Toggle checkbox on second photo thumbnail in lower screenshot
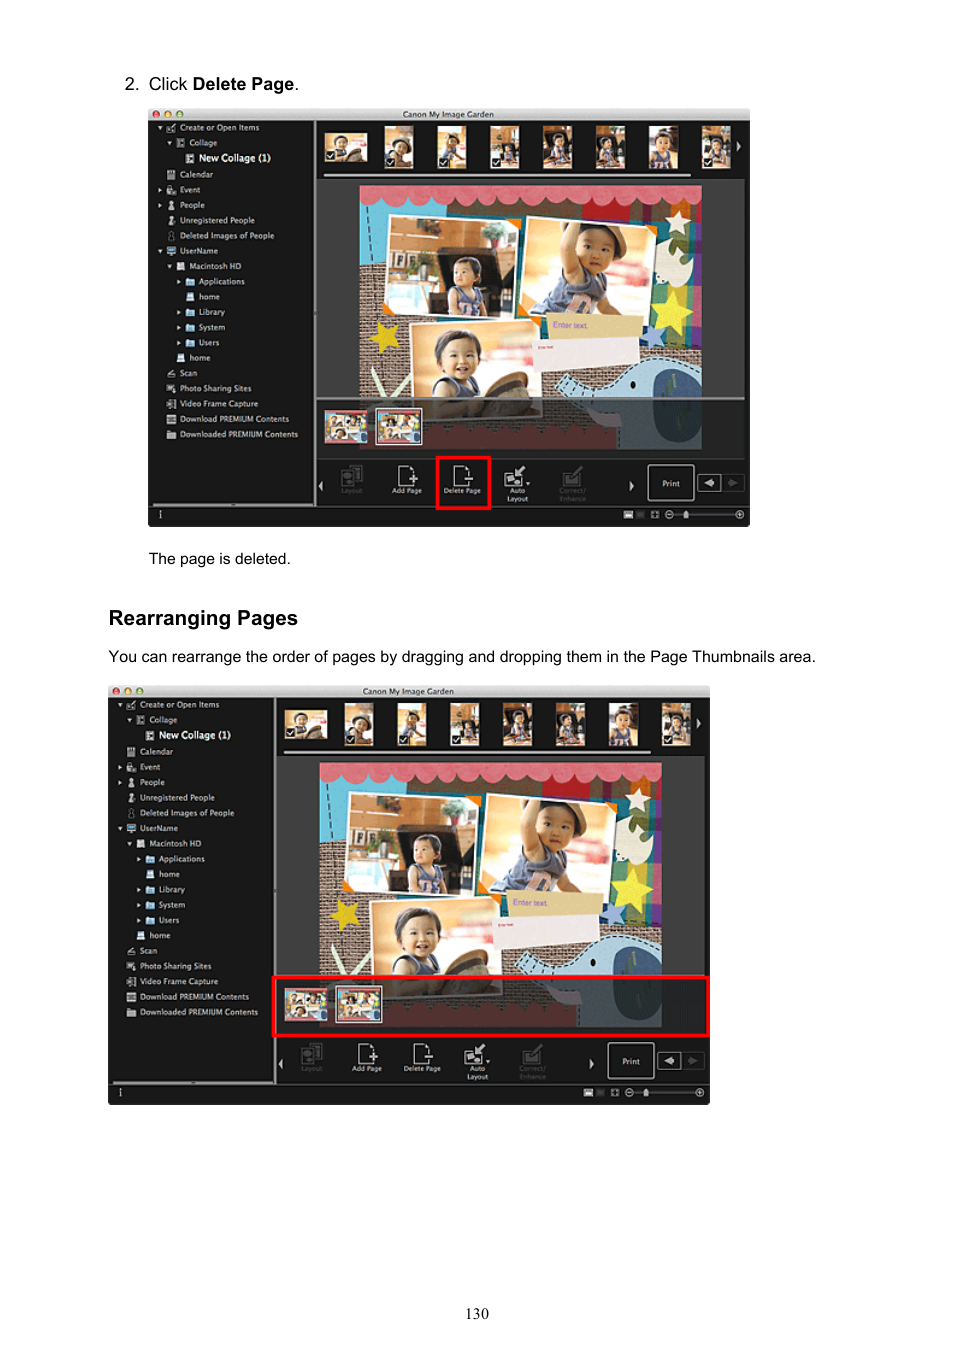Viewport: 954px width, 1350px height. pyautogui.click(x=351, y=740)
